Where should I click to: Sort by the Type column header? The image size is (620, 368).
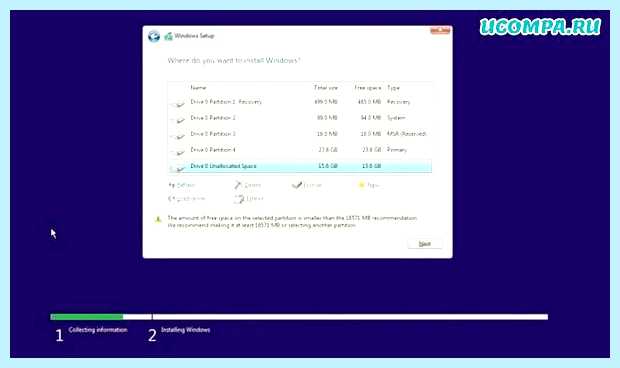coord(393,87)
